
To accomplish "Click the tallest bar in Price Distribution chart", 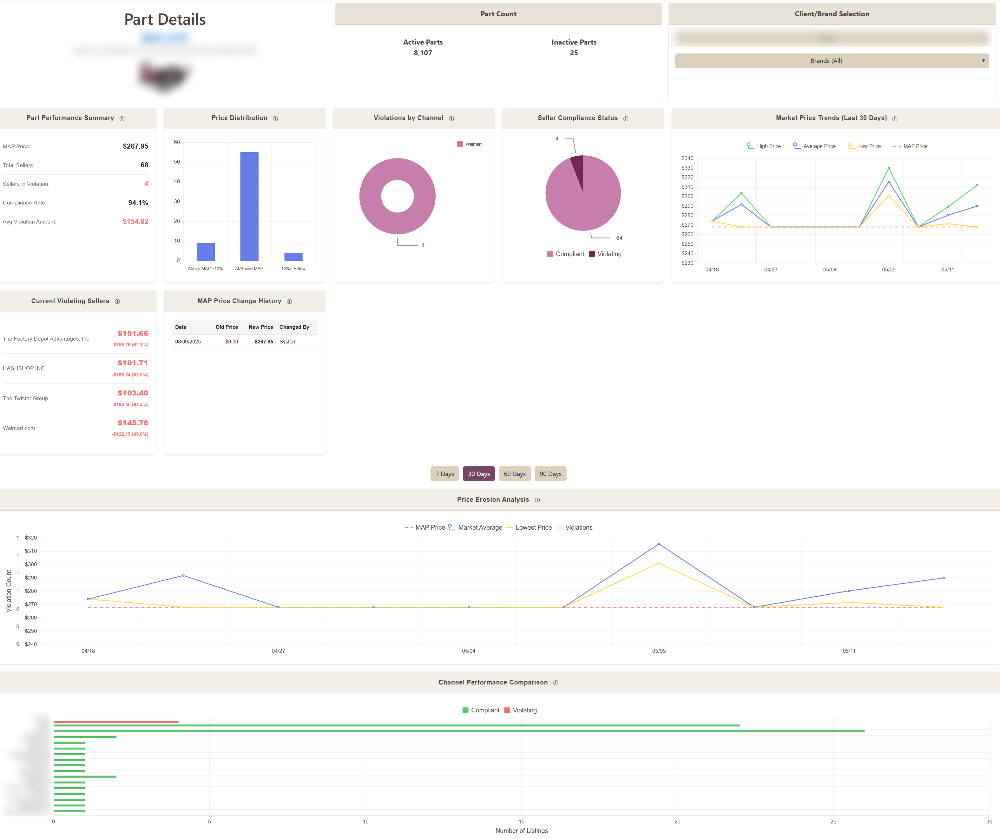I will click(249, 207).
